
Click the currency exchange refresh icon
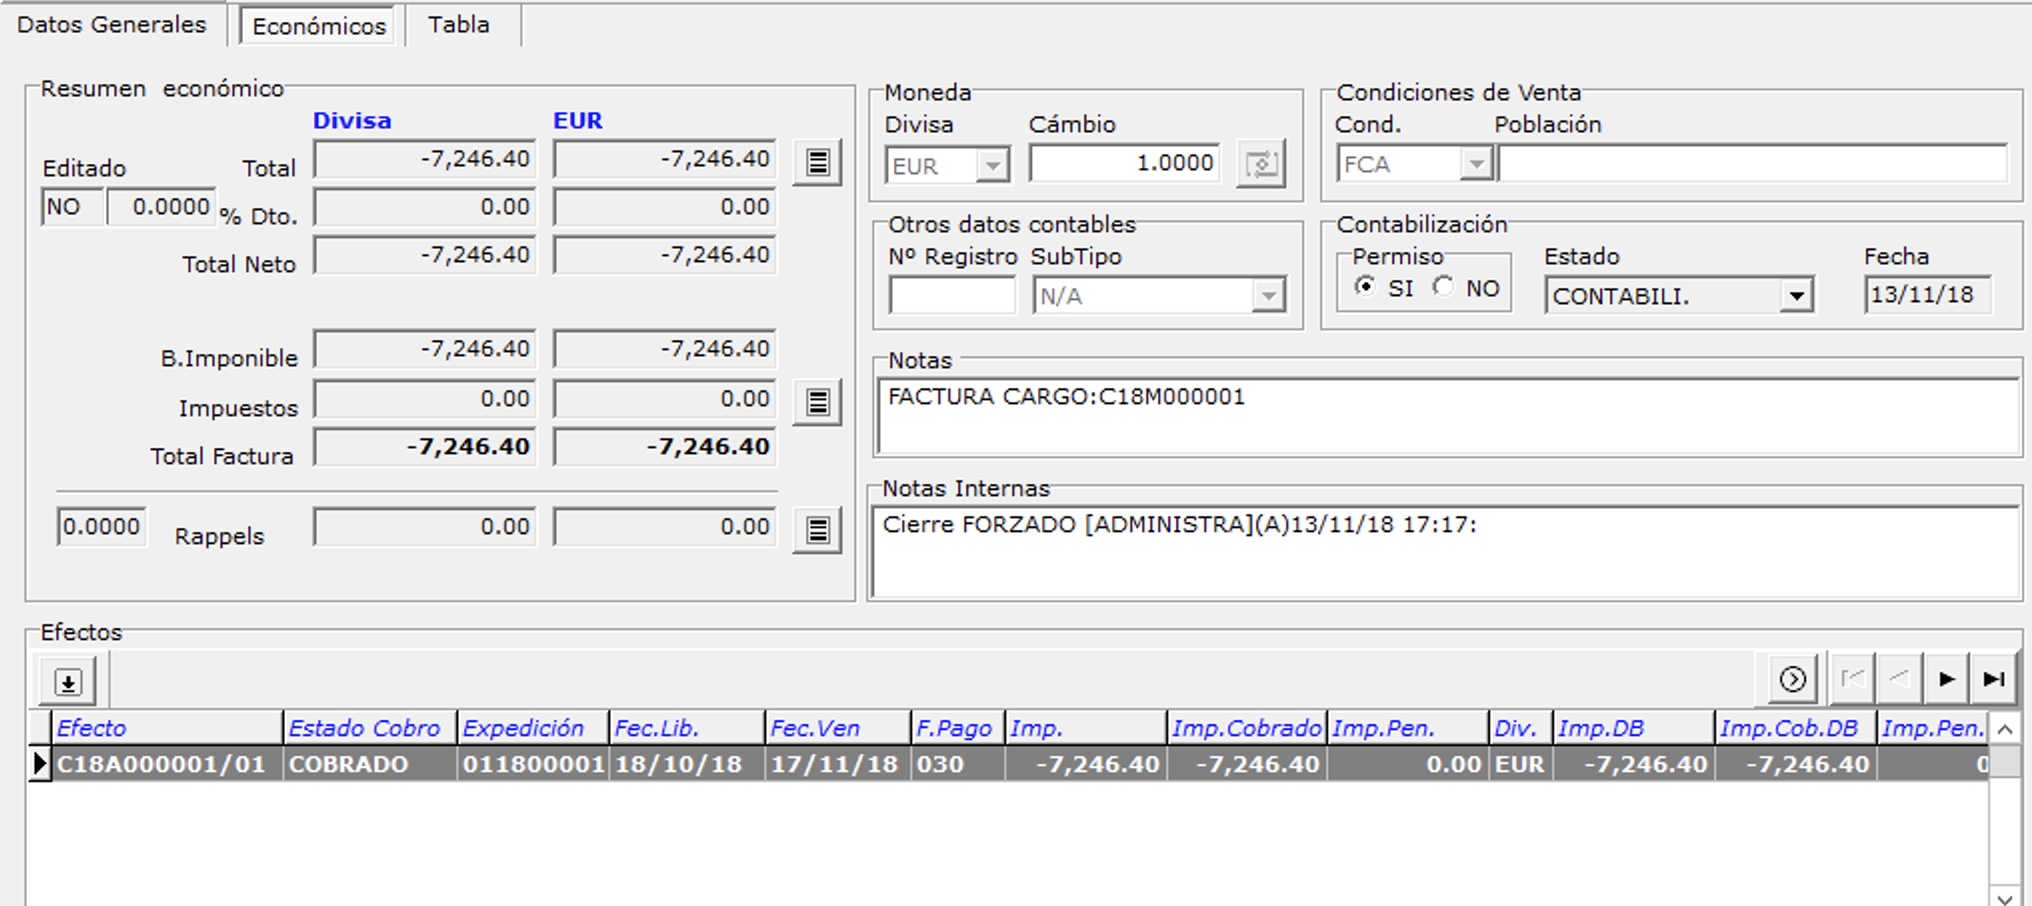(x=1261, y=164)
